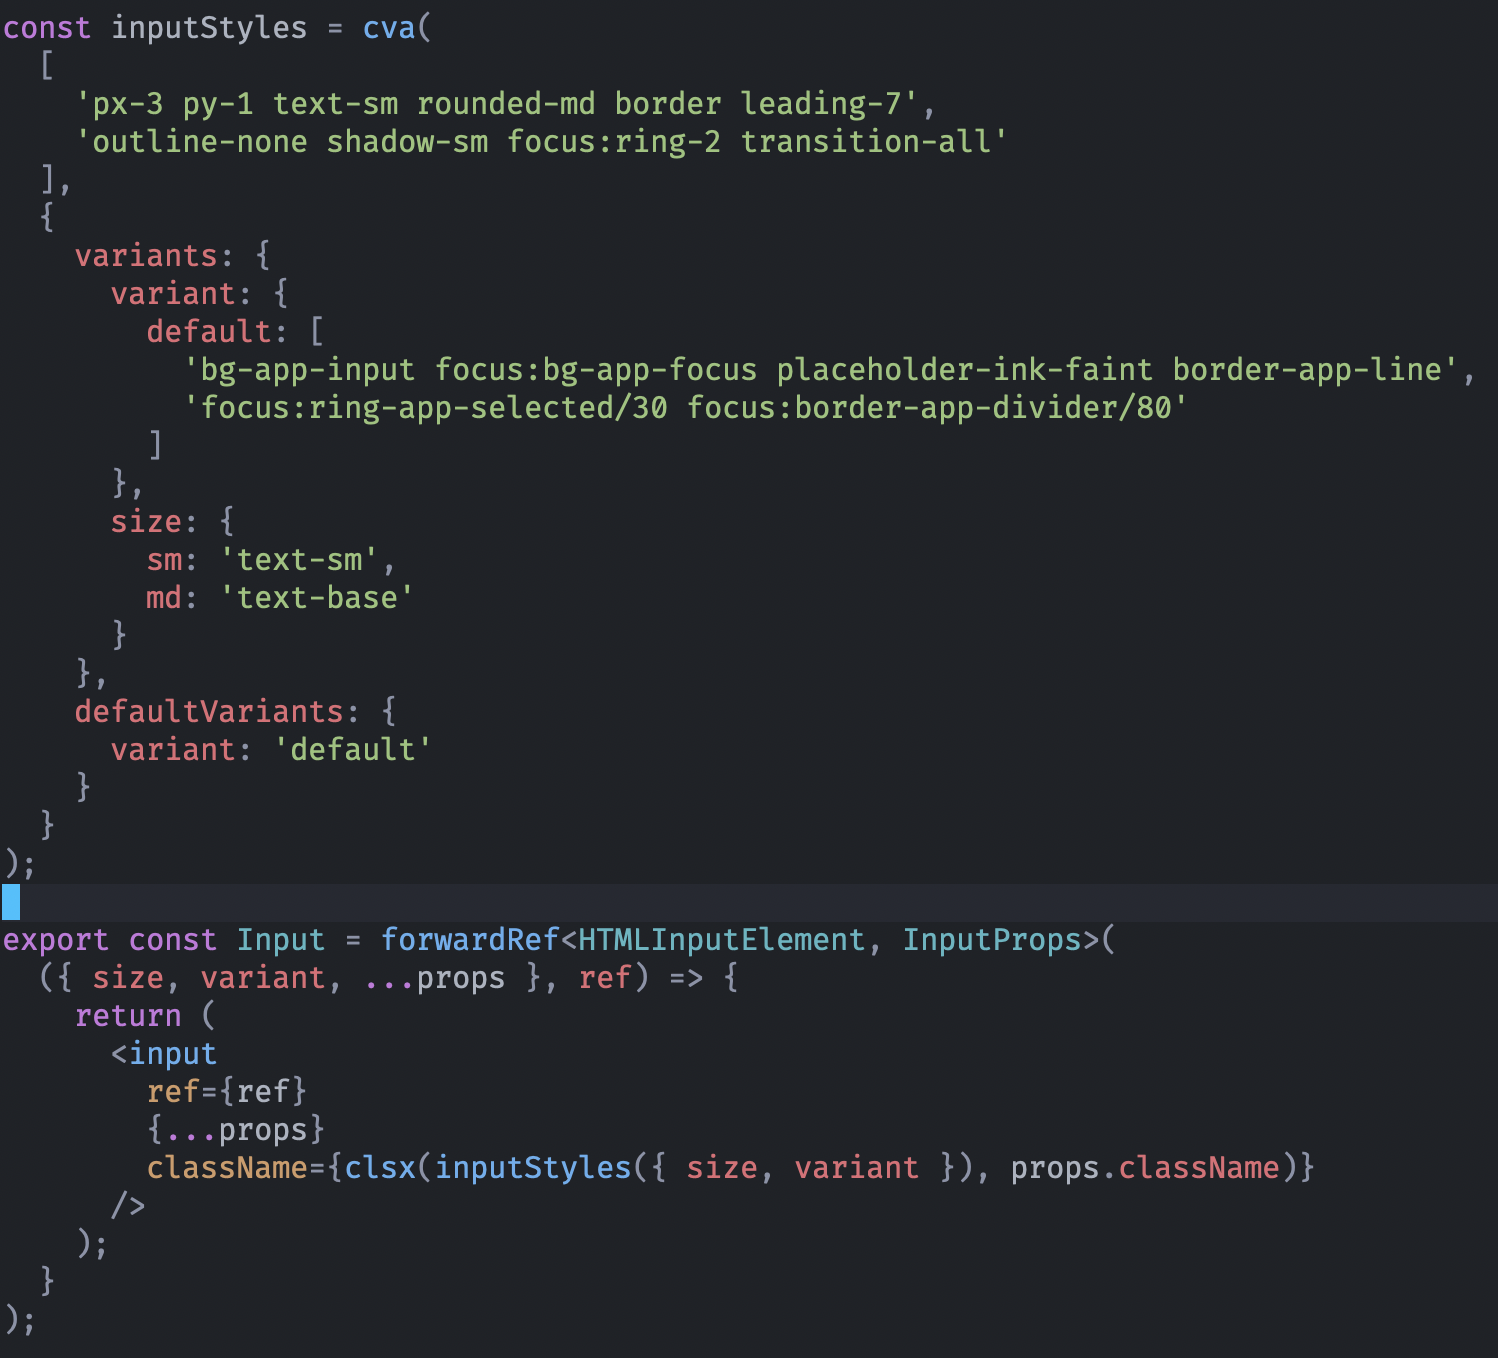Click the /> self-closing tag

coord(128,1206)
